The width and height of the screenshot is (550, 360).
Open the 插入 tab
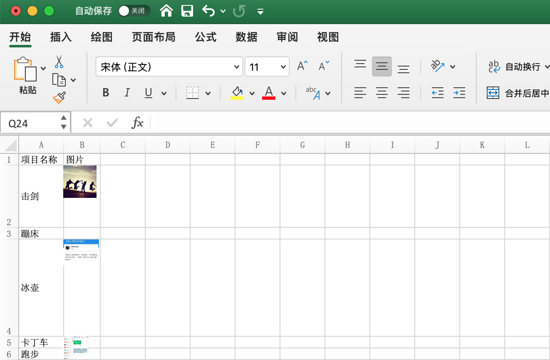pos(61,37)
